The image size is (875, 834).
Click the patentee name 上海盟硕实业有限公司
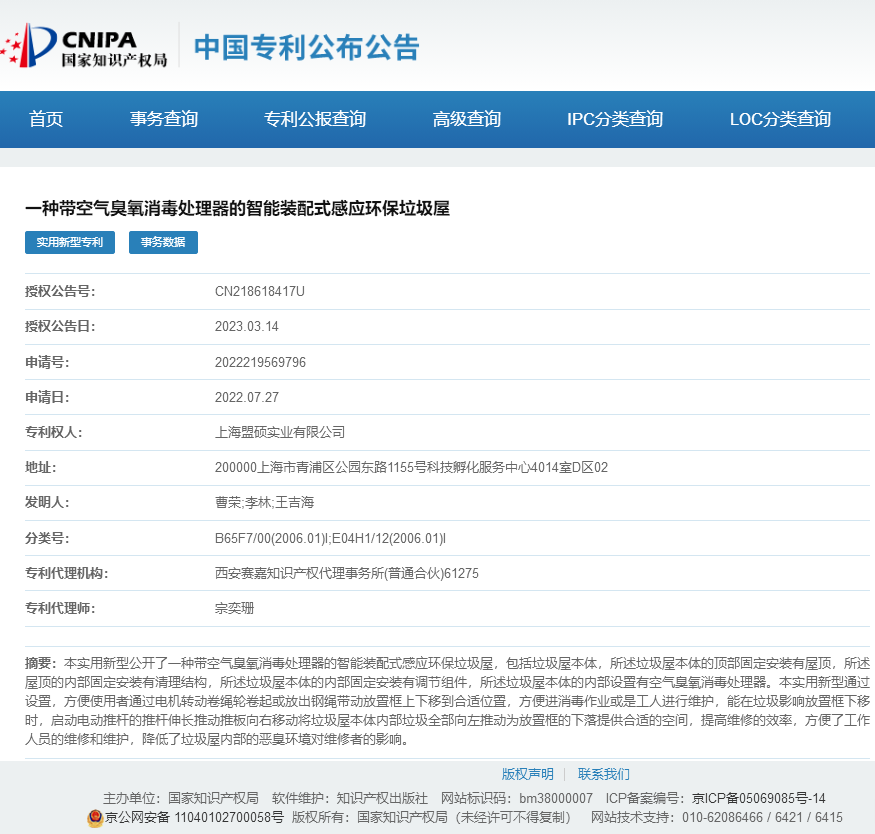(x=280, y=432)
